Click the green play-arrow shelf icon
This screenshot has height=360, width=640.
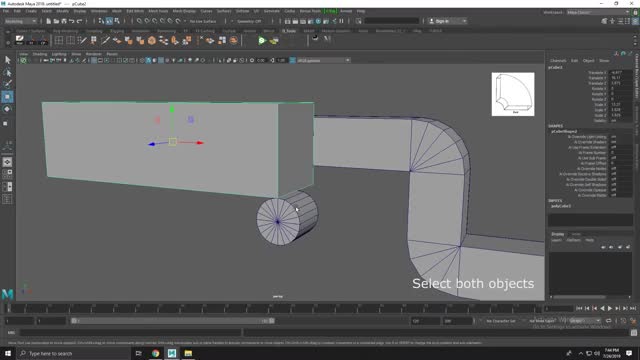[x=262, y=40]
